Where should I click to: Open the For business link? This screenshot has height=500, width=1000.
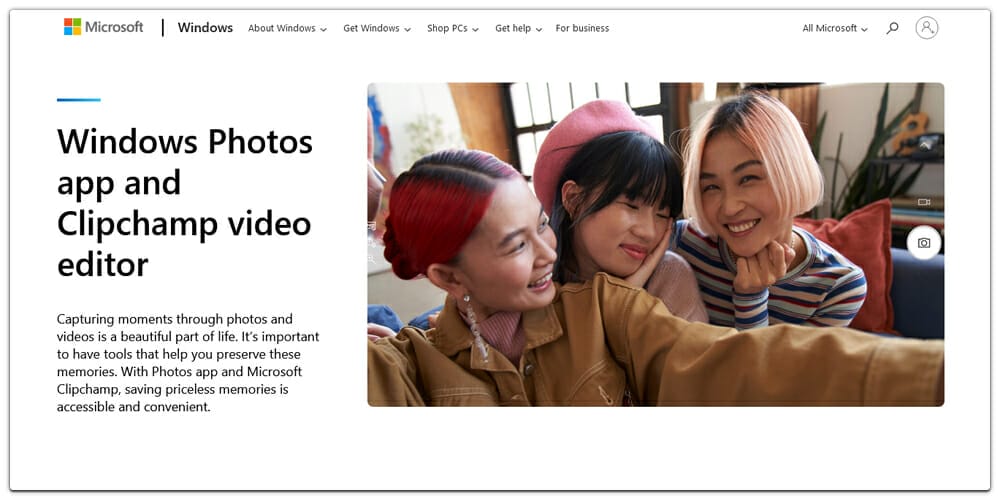582,29
